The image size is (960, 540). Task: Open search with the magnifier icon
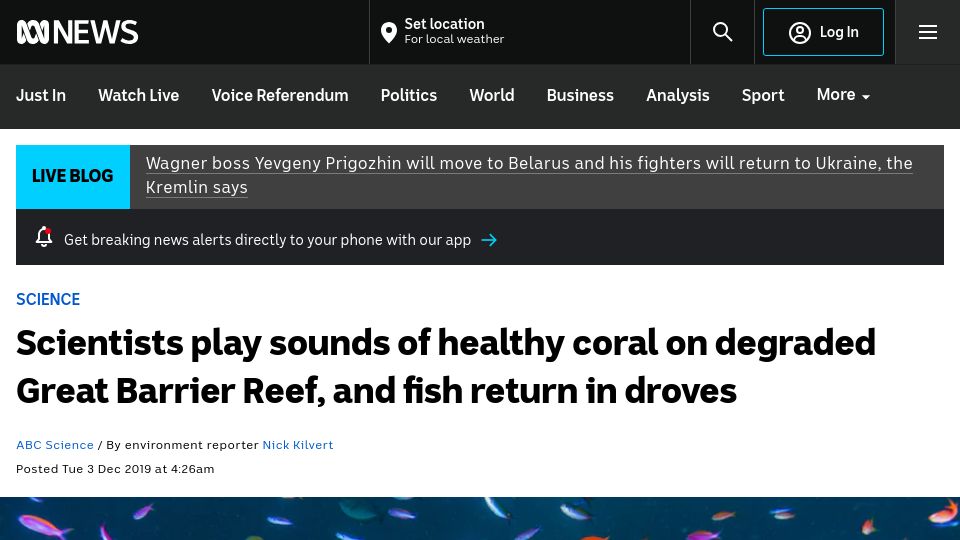coord(722,32)
